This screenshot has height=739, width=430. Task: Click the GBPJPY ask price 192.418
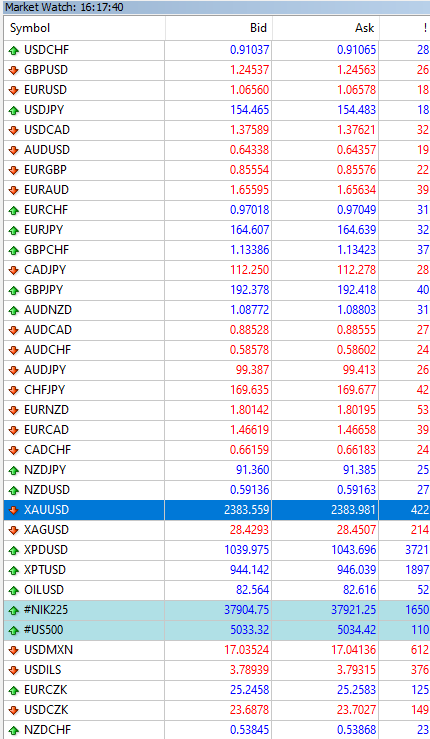tap(356, 289)
